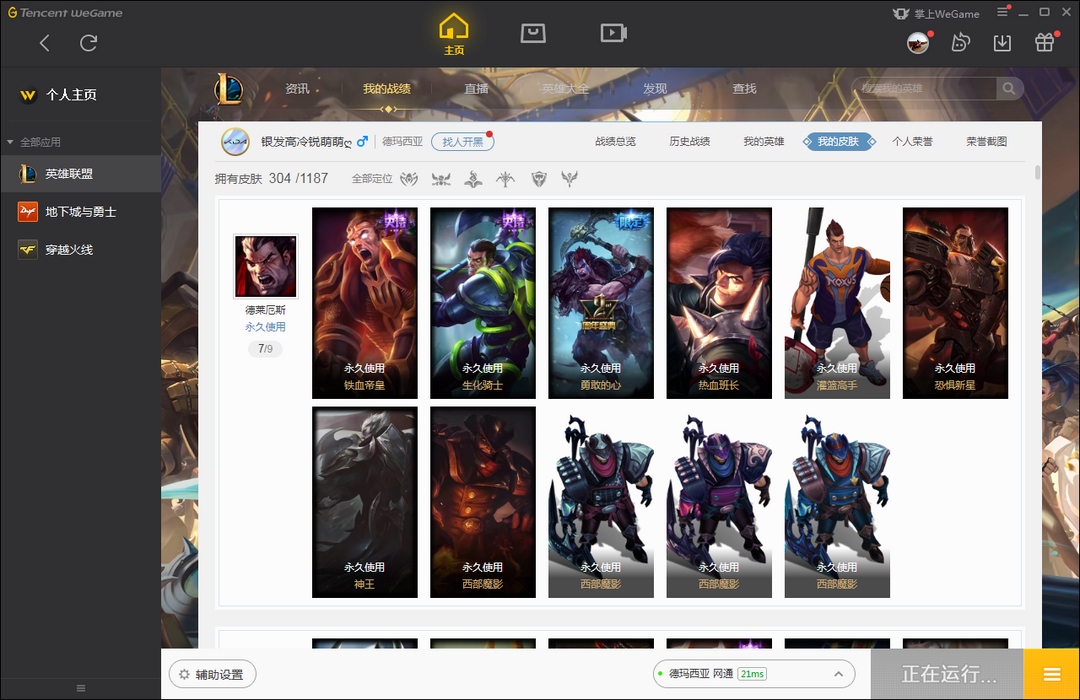Focus the hero search input field

[x=924, y=88]
